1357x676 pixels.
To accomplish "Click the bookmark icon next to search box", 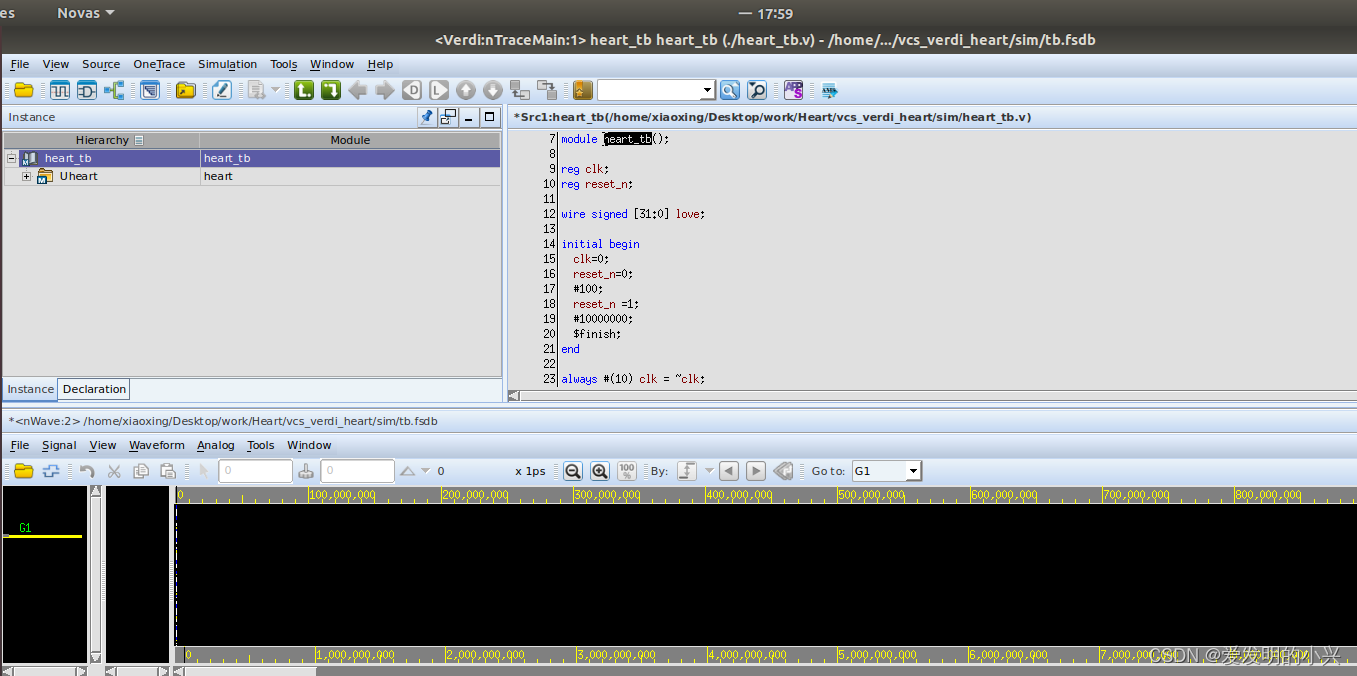I will [x=583, y=91].
